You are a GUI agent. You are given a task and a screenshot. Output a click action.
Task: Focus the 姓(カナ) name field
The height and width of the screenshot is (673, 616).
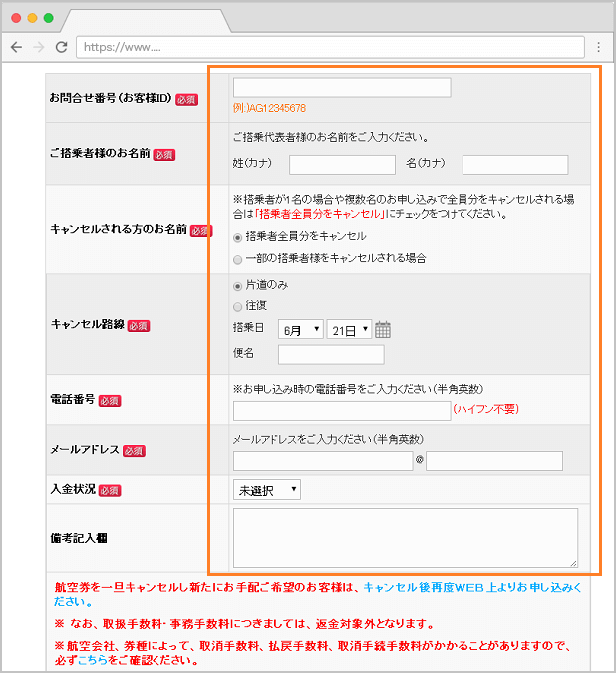tap(342, 164)
